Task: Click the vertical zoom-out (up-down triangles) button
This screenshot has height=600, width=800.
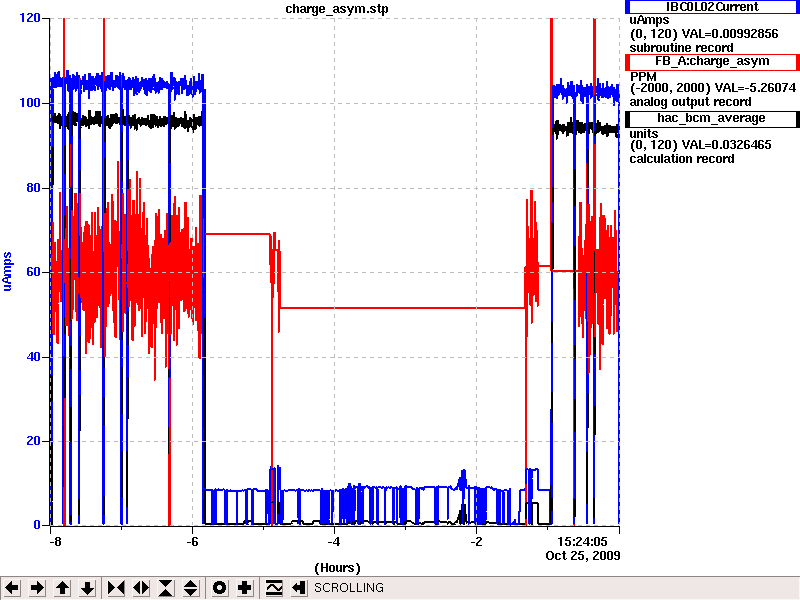Action: click(191, 588)
